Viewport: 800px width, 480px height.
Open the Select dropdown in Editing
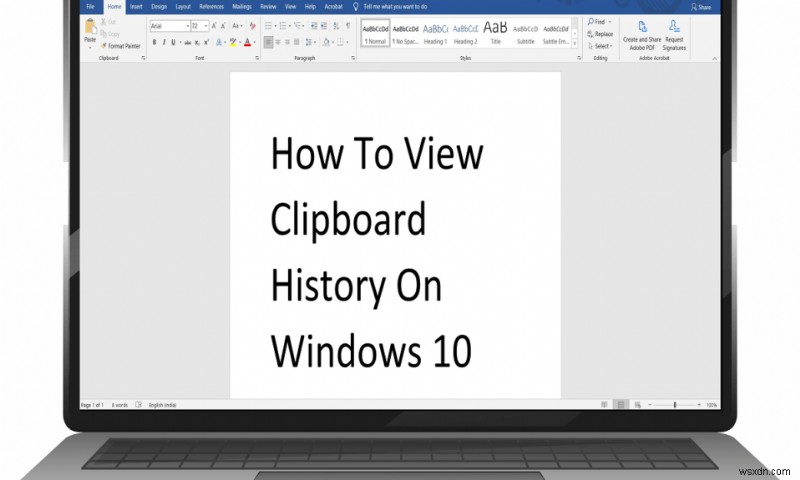click(601, 46)
